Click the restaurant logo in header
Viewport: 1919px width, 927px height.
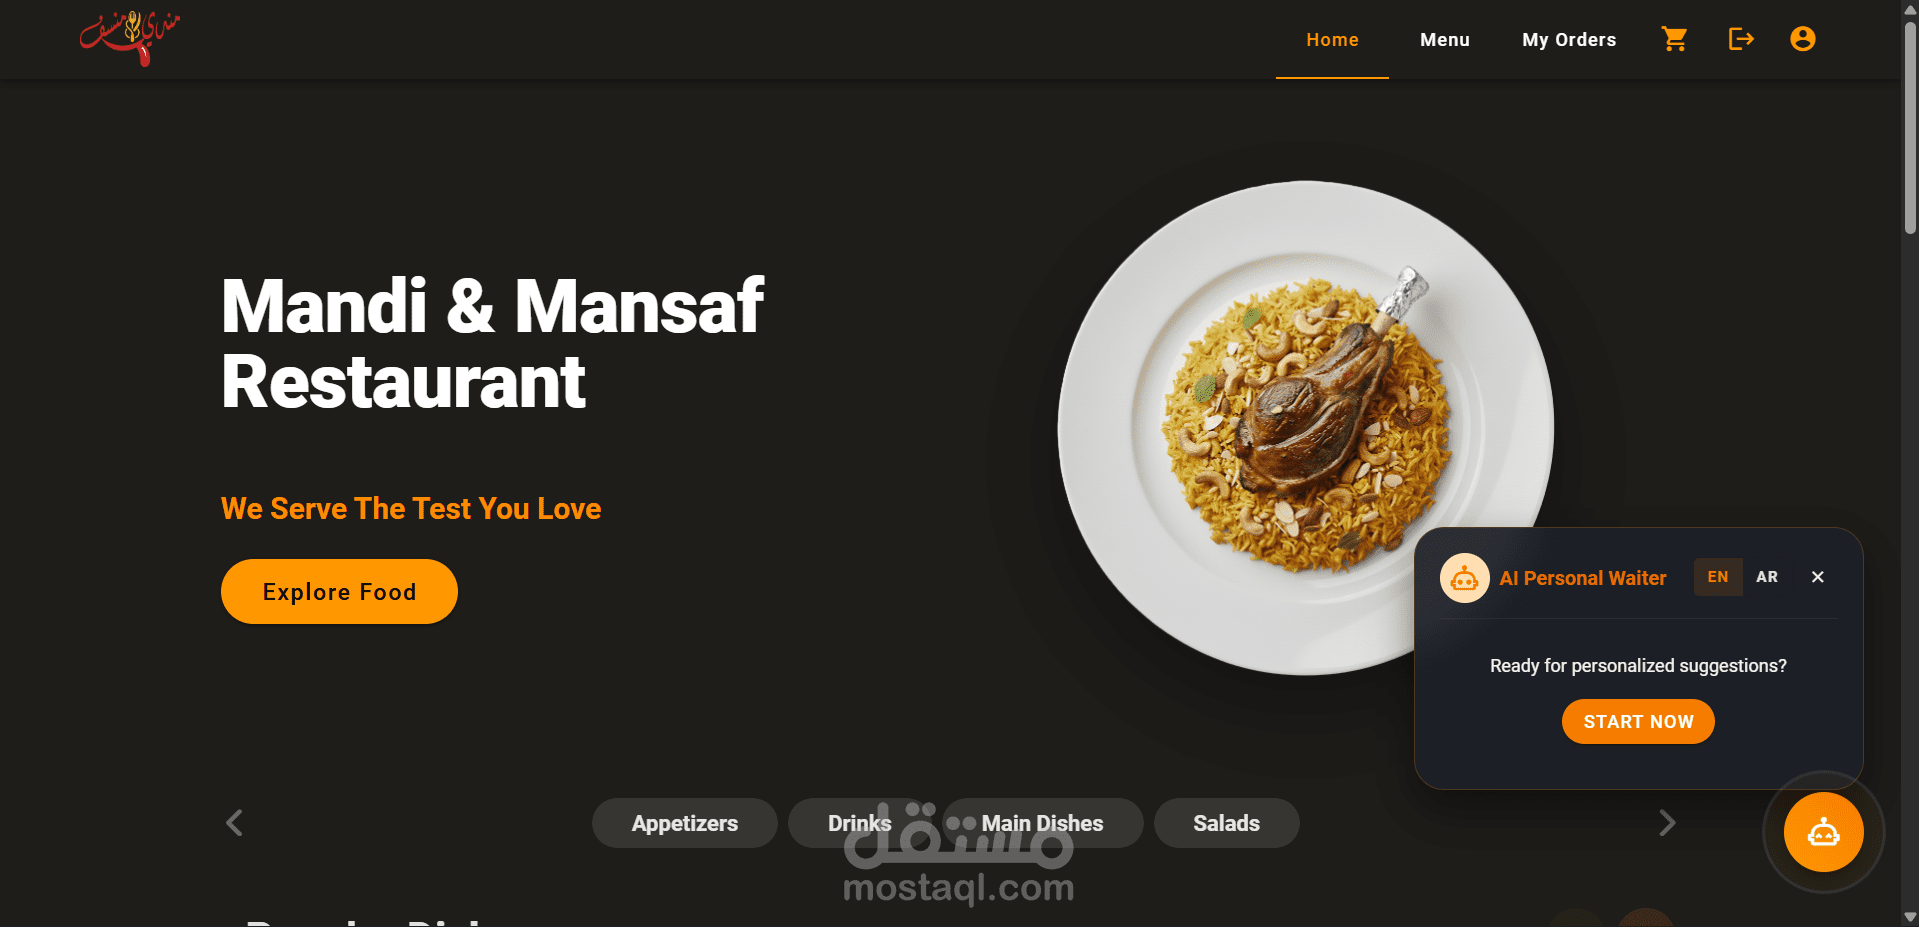[x=130, y=38]
